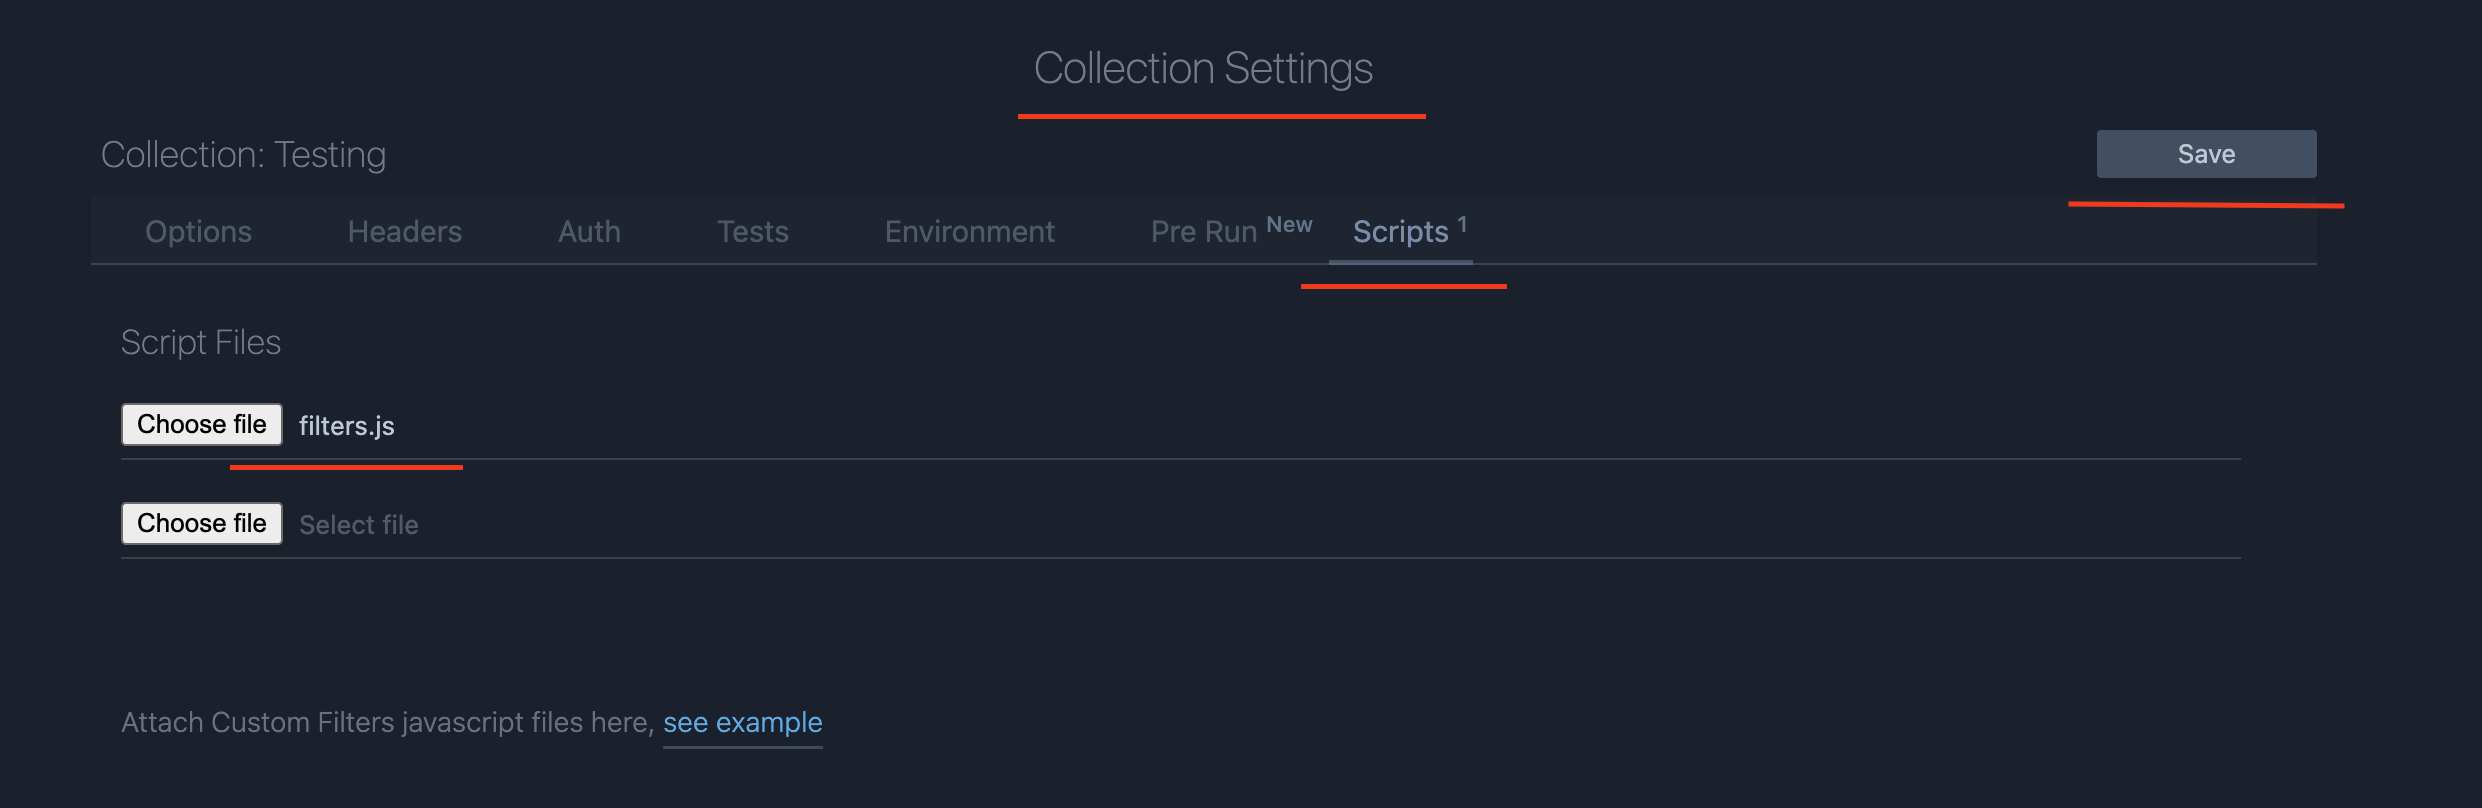Click the Save button
Viewport: 2482px width, 808px height.
pyautogui.click(x=2206, y=154)
